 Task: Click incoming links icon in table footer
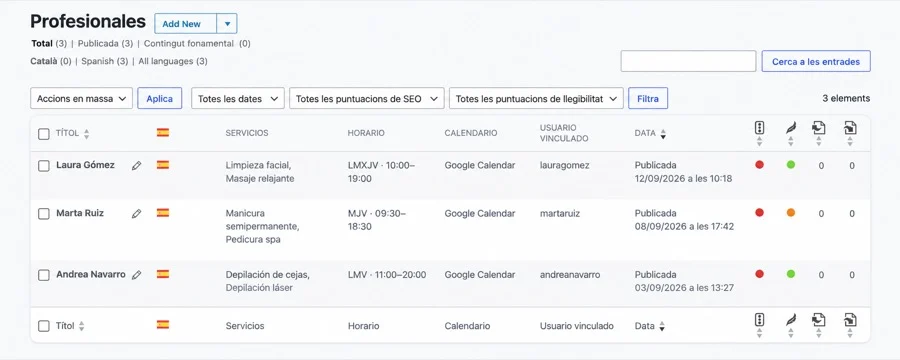(x=850, y=320)
